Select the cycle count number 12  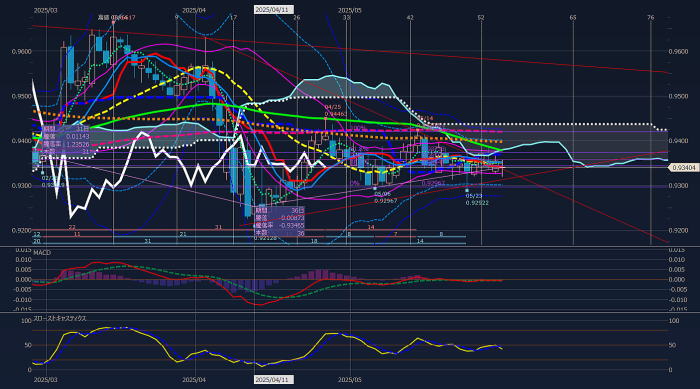[x=37, y=234]
